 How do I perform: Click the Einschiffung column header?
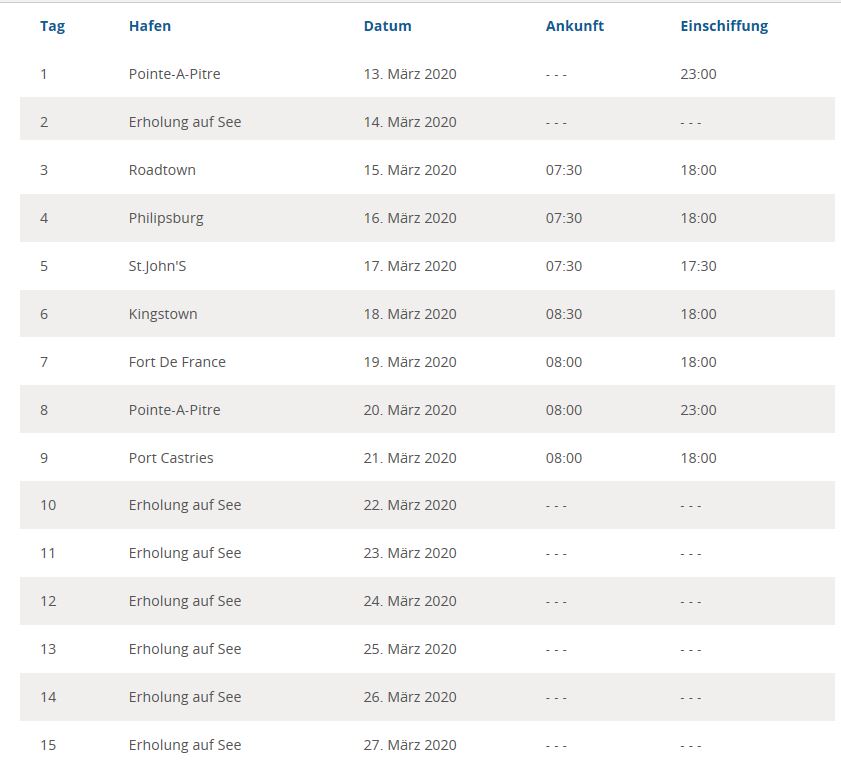[x=723, y=26]
